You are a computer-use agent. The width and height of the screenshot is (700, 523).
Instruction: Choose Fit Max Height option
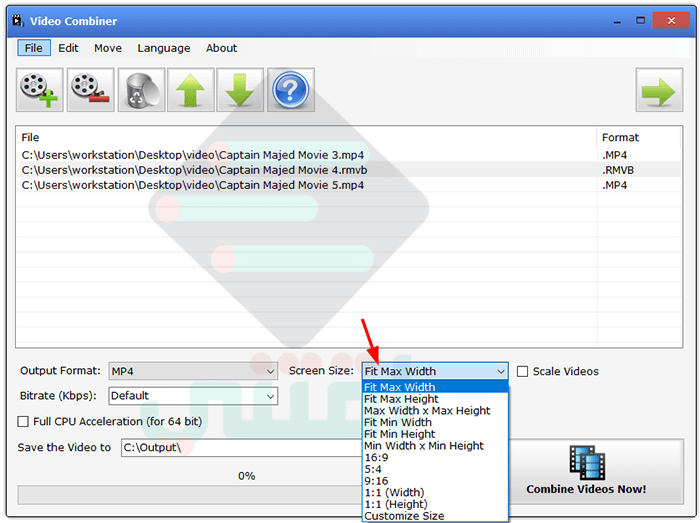(435, 399)
